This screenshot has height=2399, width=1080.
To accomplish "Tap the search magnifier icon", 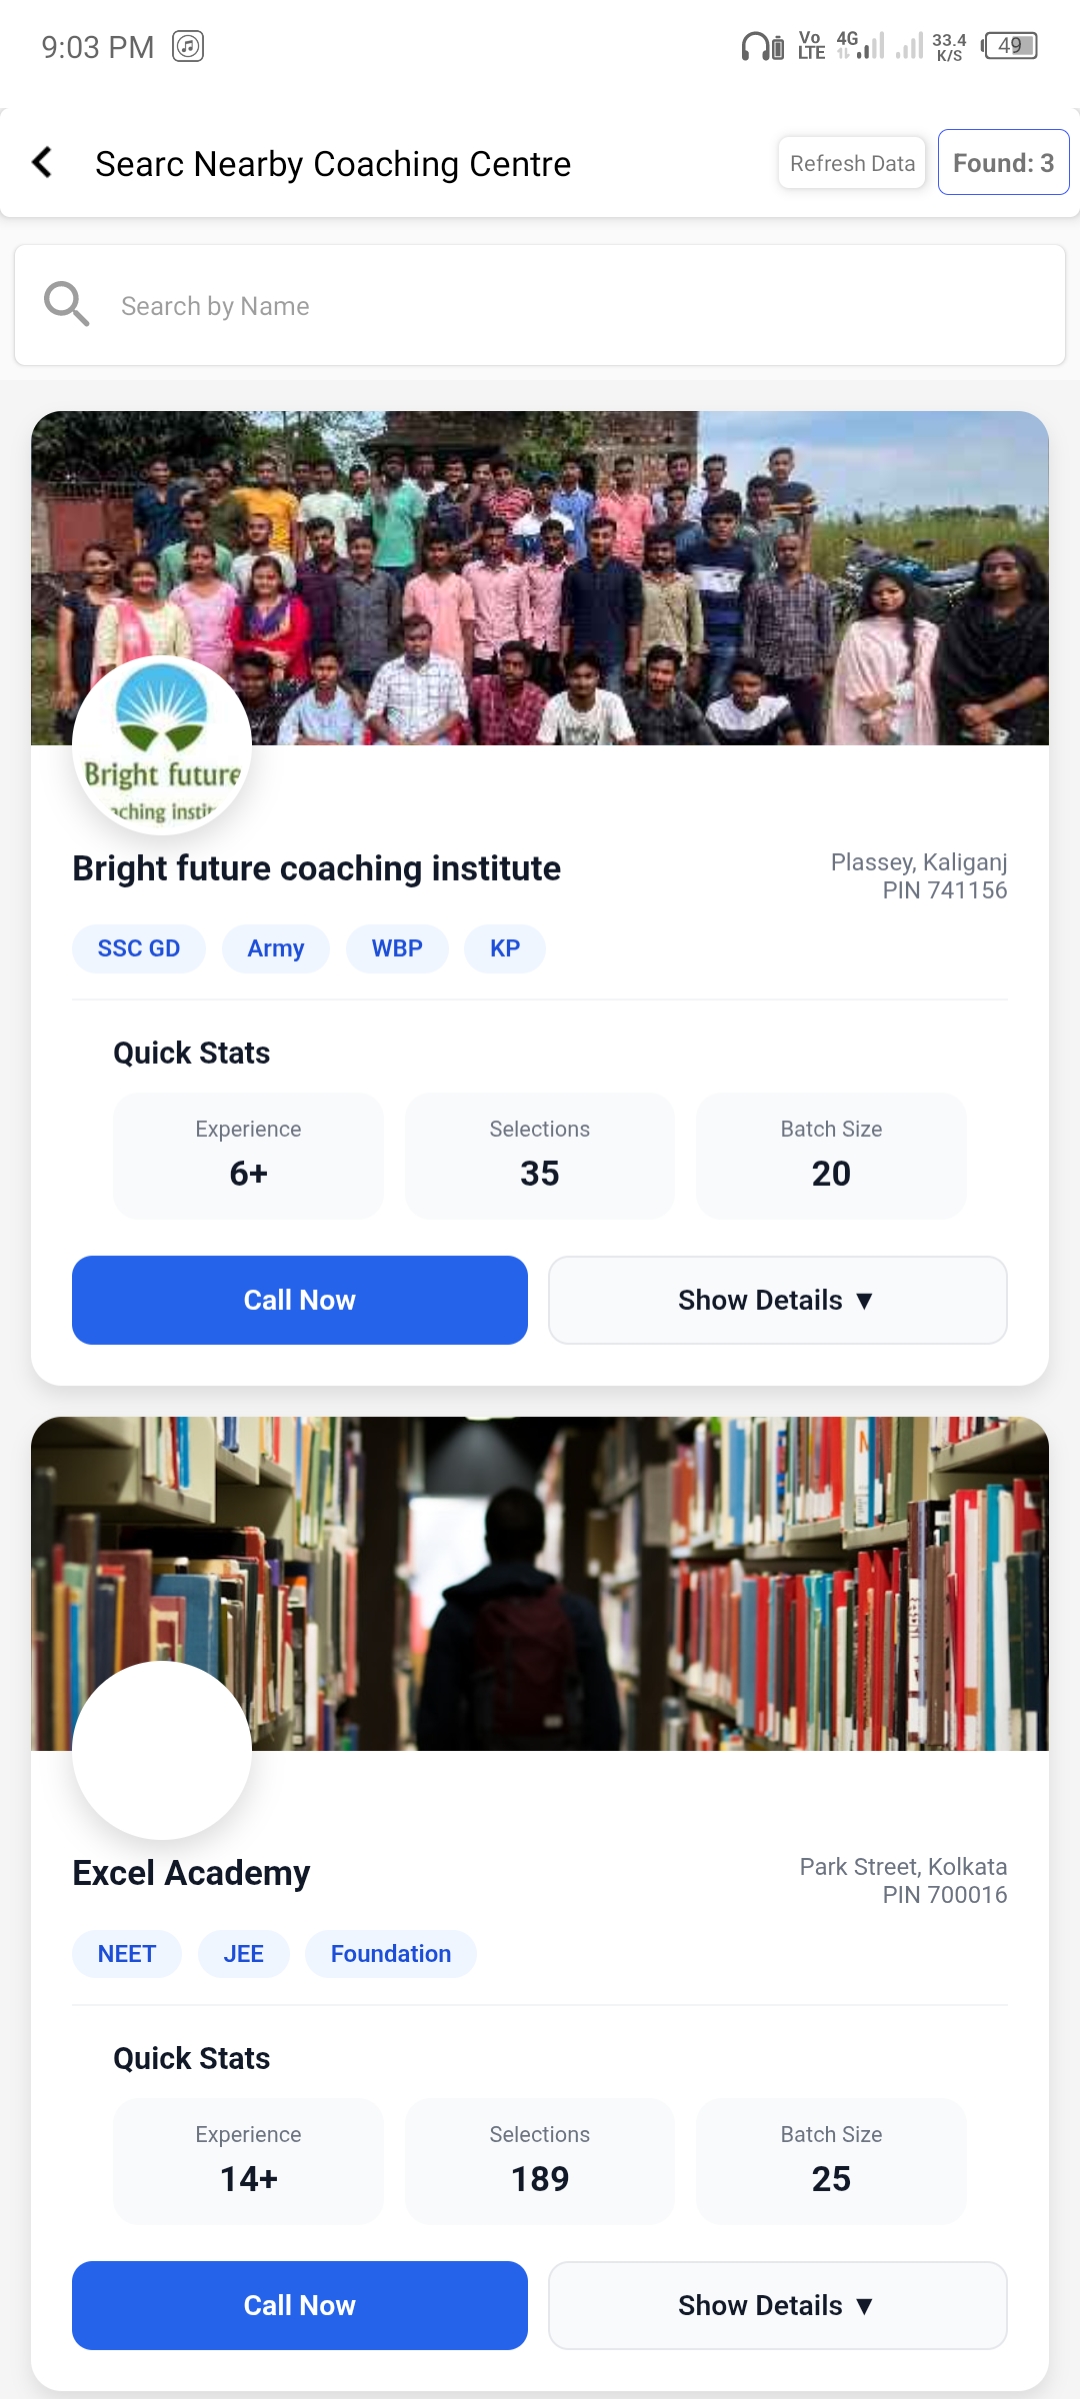I will pos(66,304).
